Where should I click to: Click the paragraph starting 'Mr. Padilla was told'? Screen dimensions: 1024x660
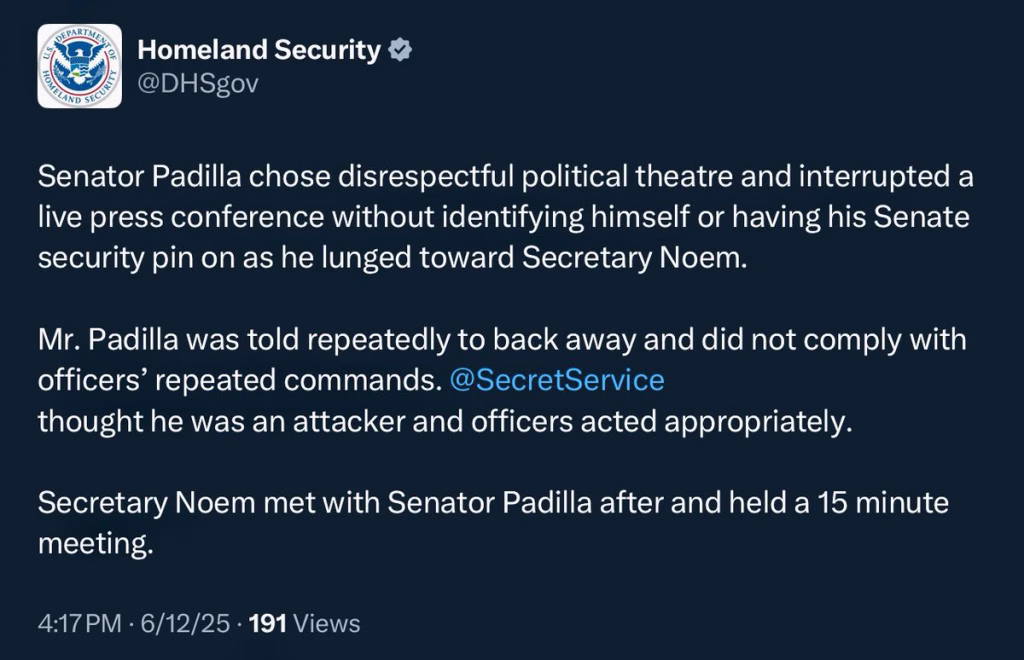[x=502, y=380]
